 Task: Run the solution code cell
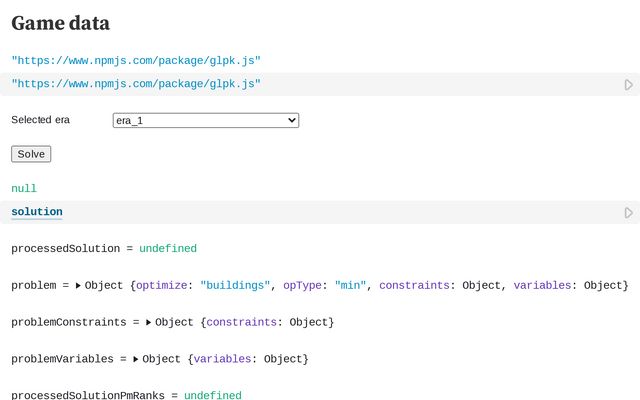[629, 213]
